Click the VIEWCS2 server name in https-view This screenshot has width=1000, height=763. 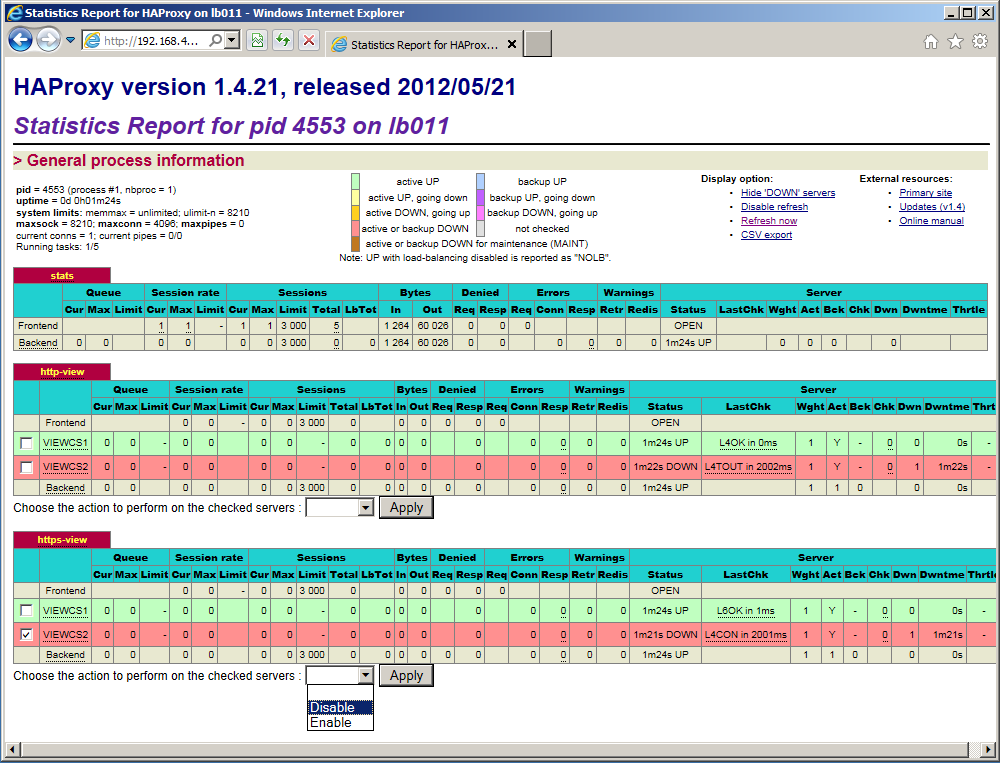[65, 635]
